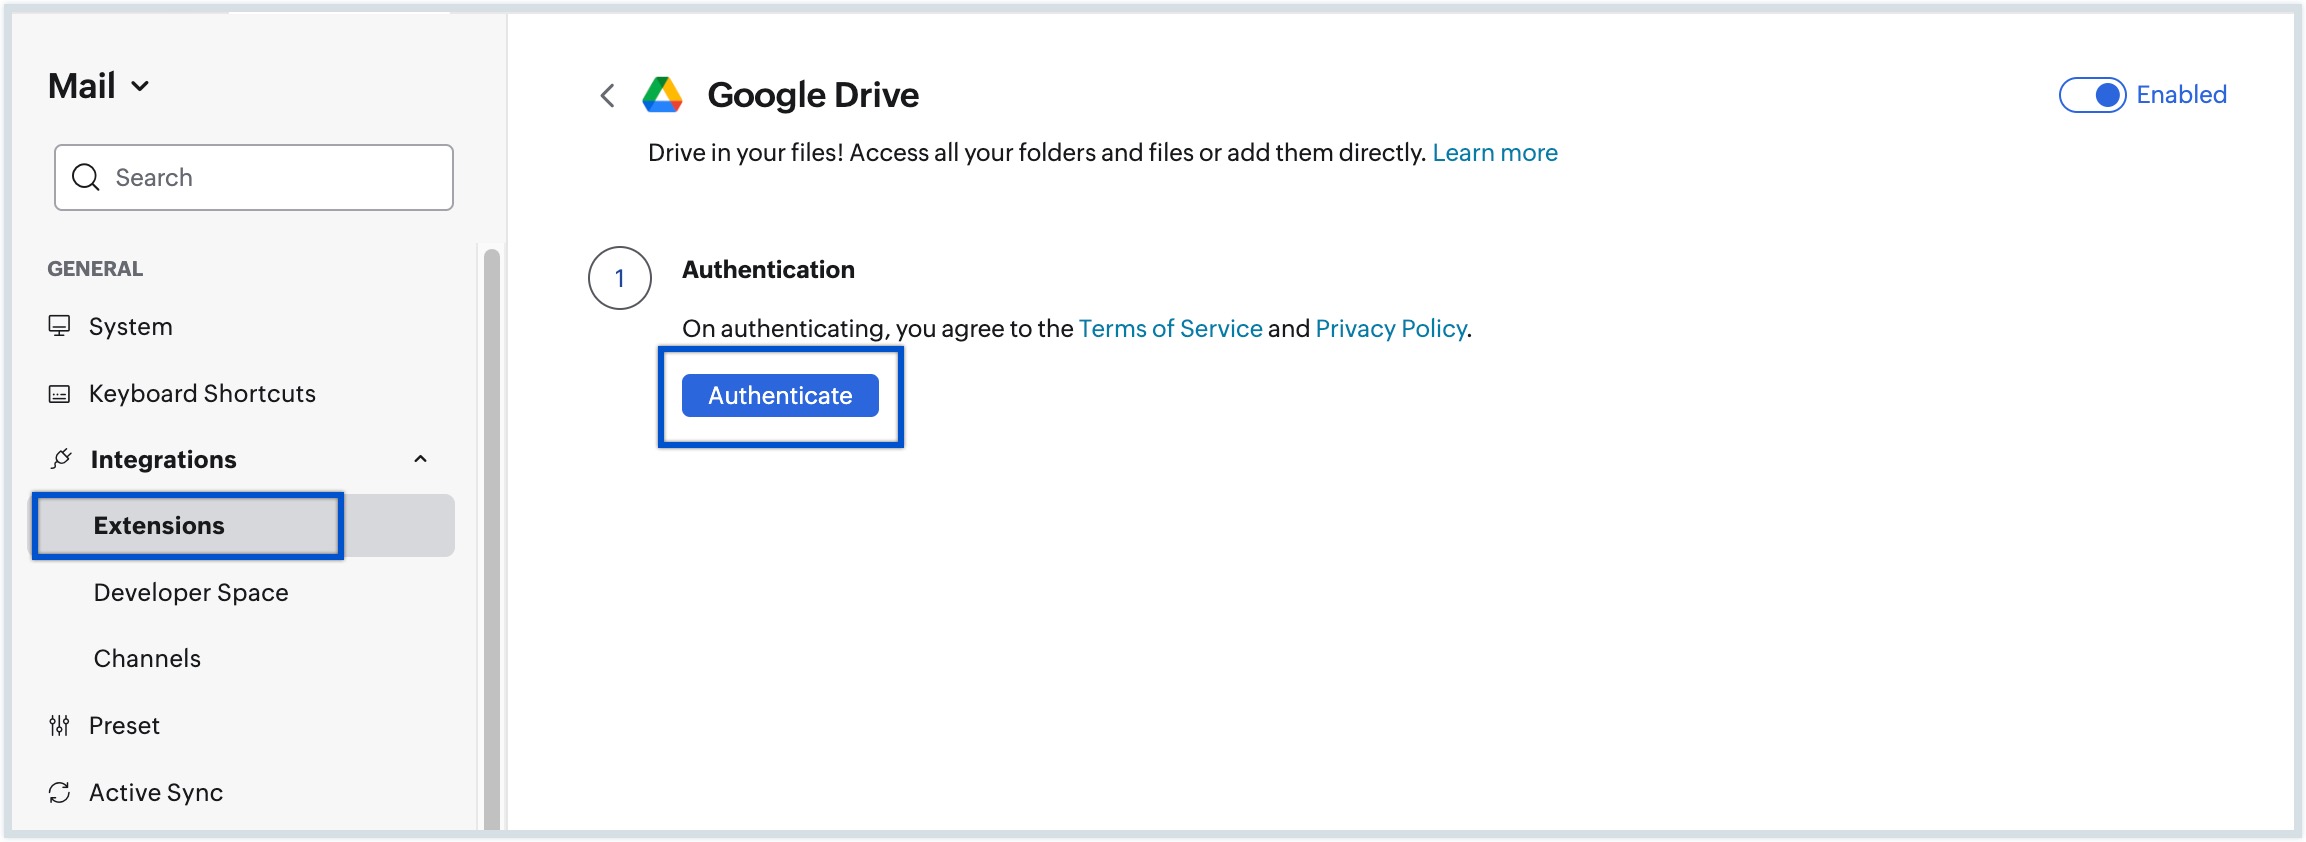
Task: Click the GENERAL section label
Action: coord(95,269)
